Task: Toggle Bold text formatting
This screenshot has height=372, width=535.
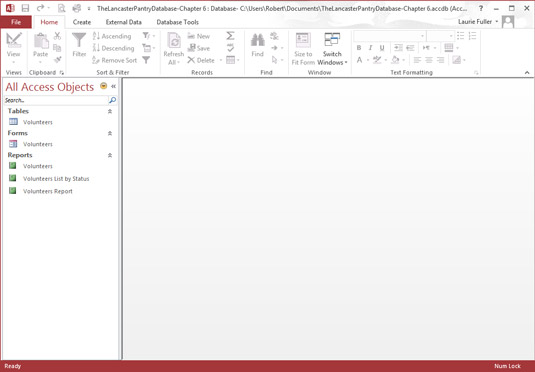Action: click(359, 48)
